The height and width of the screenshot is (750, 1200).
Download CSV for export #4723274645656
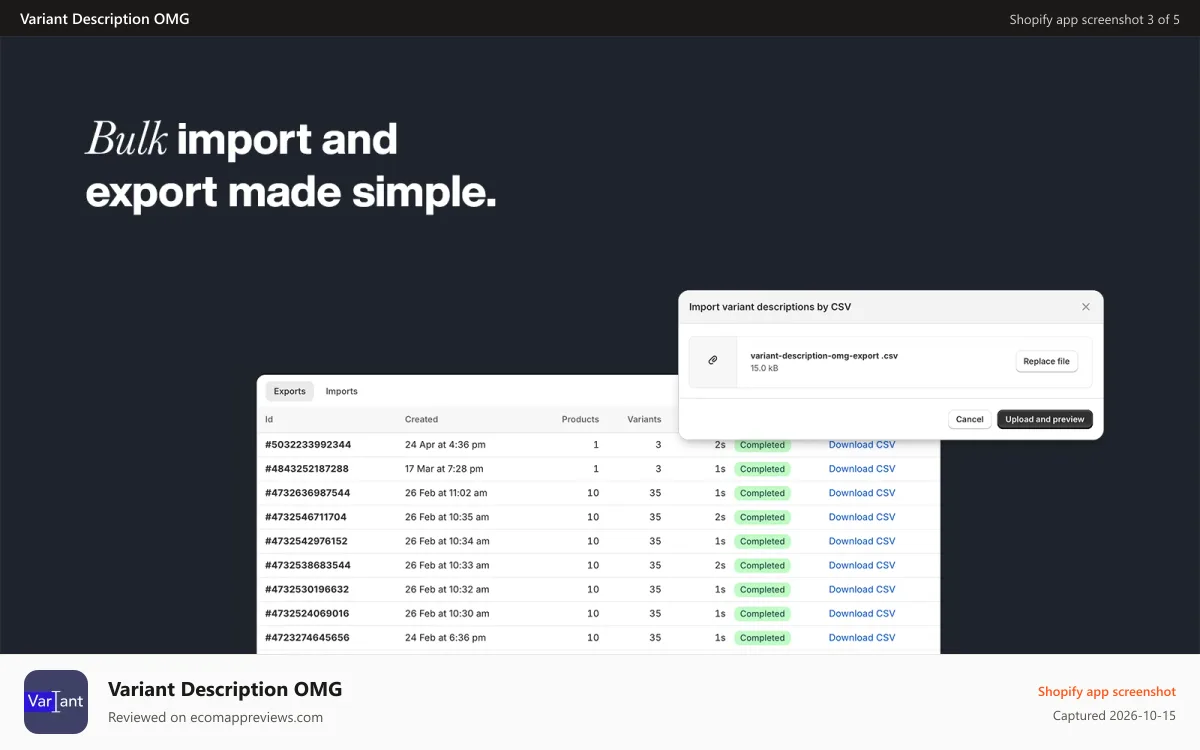point(862,637)
